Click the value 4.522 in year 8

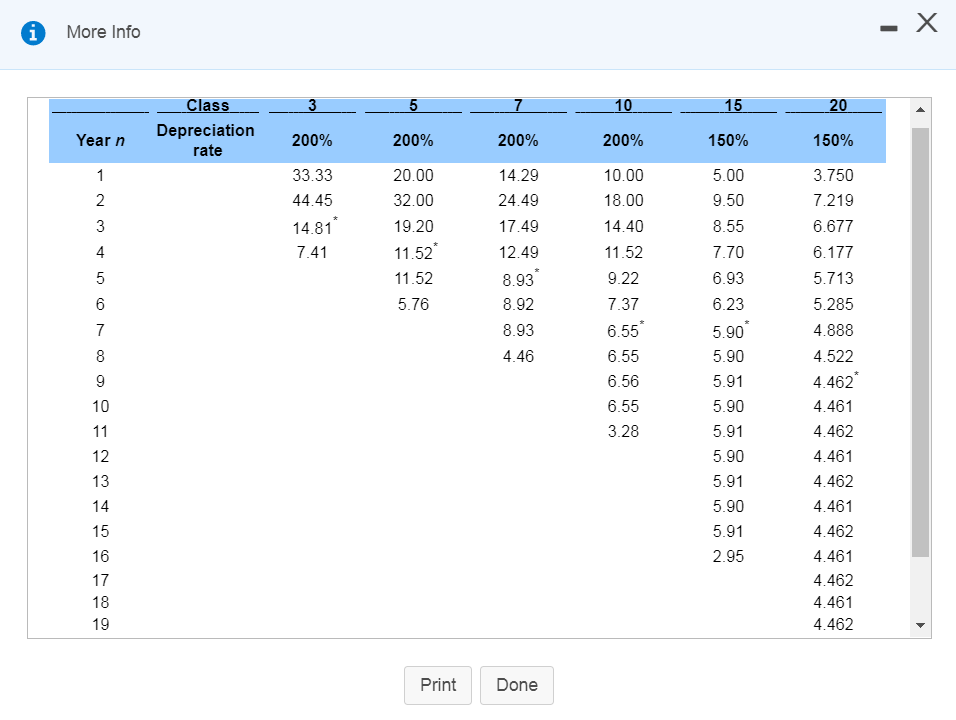833,357
